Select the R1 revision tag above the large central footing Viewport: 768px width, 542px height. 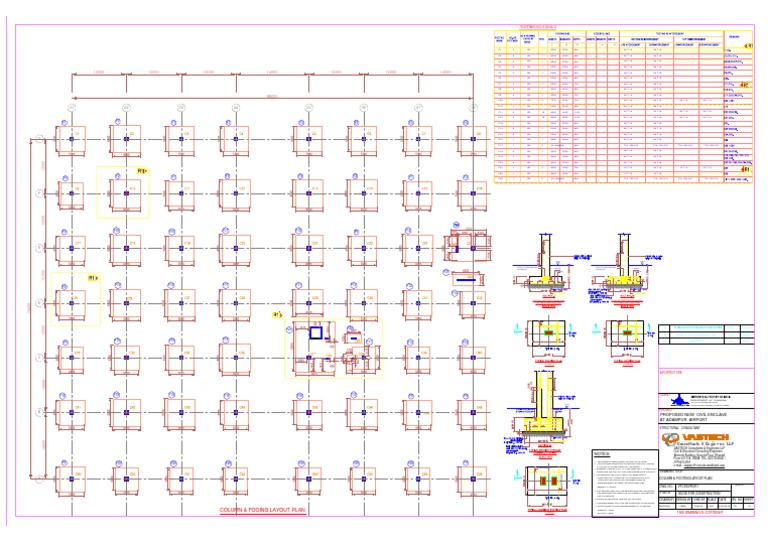pos(277,315)
